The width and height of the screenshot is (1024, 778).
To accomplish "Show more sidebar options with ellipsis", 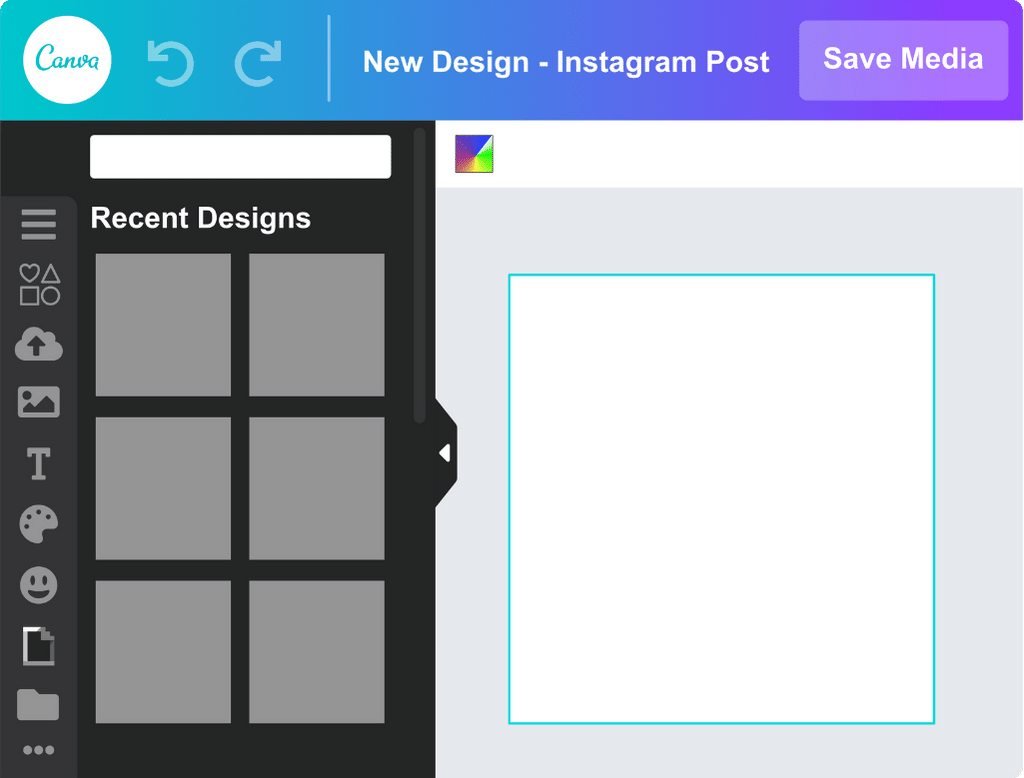I will (x=39, y=750).
